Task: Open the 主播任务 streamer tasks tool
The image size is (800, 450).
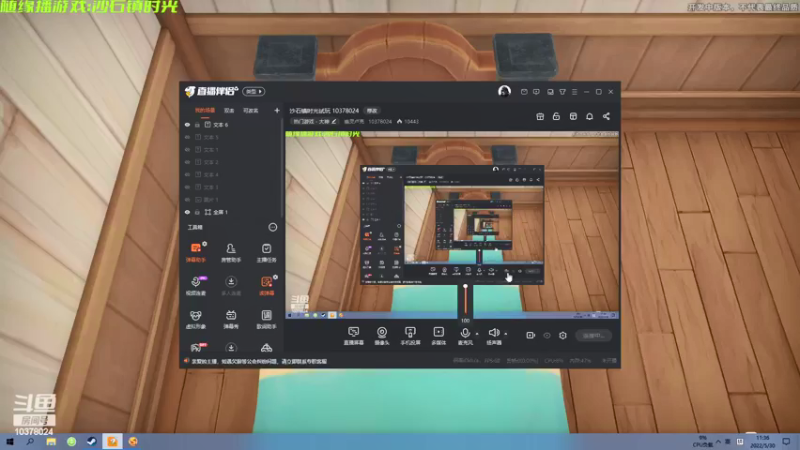Action: (266, 253)
